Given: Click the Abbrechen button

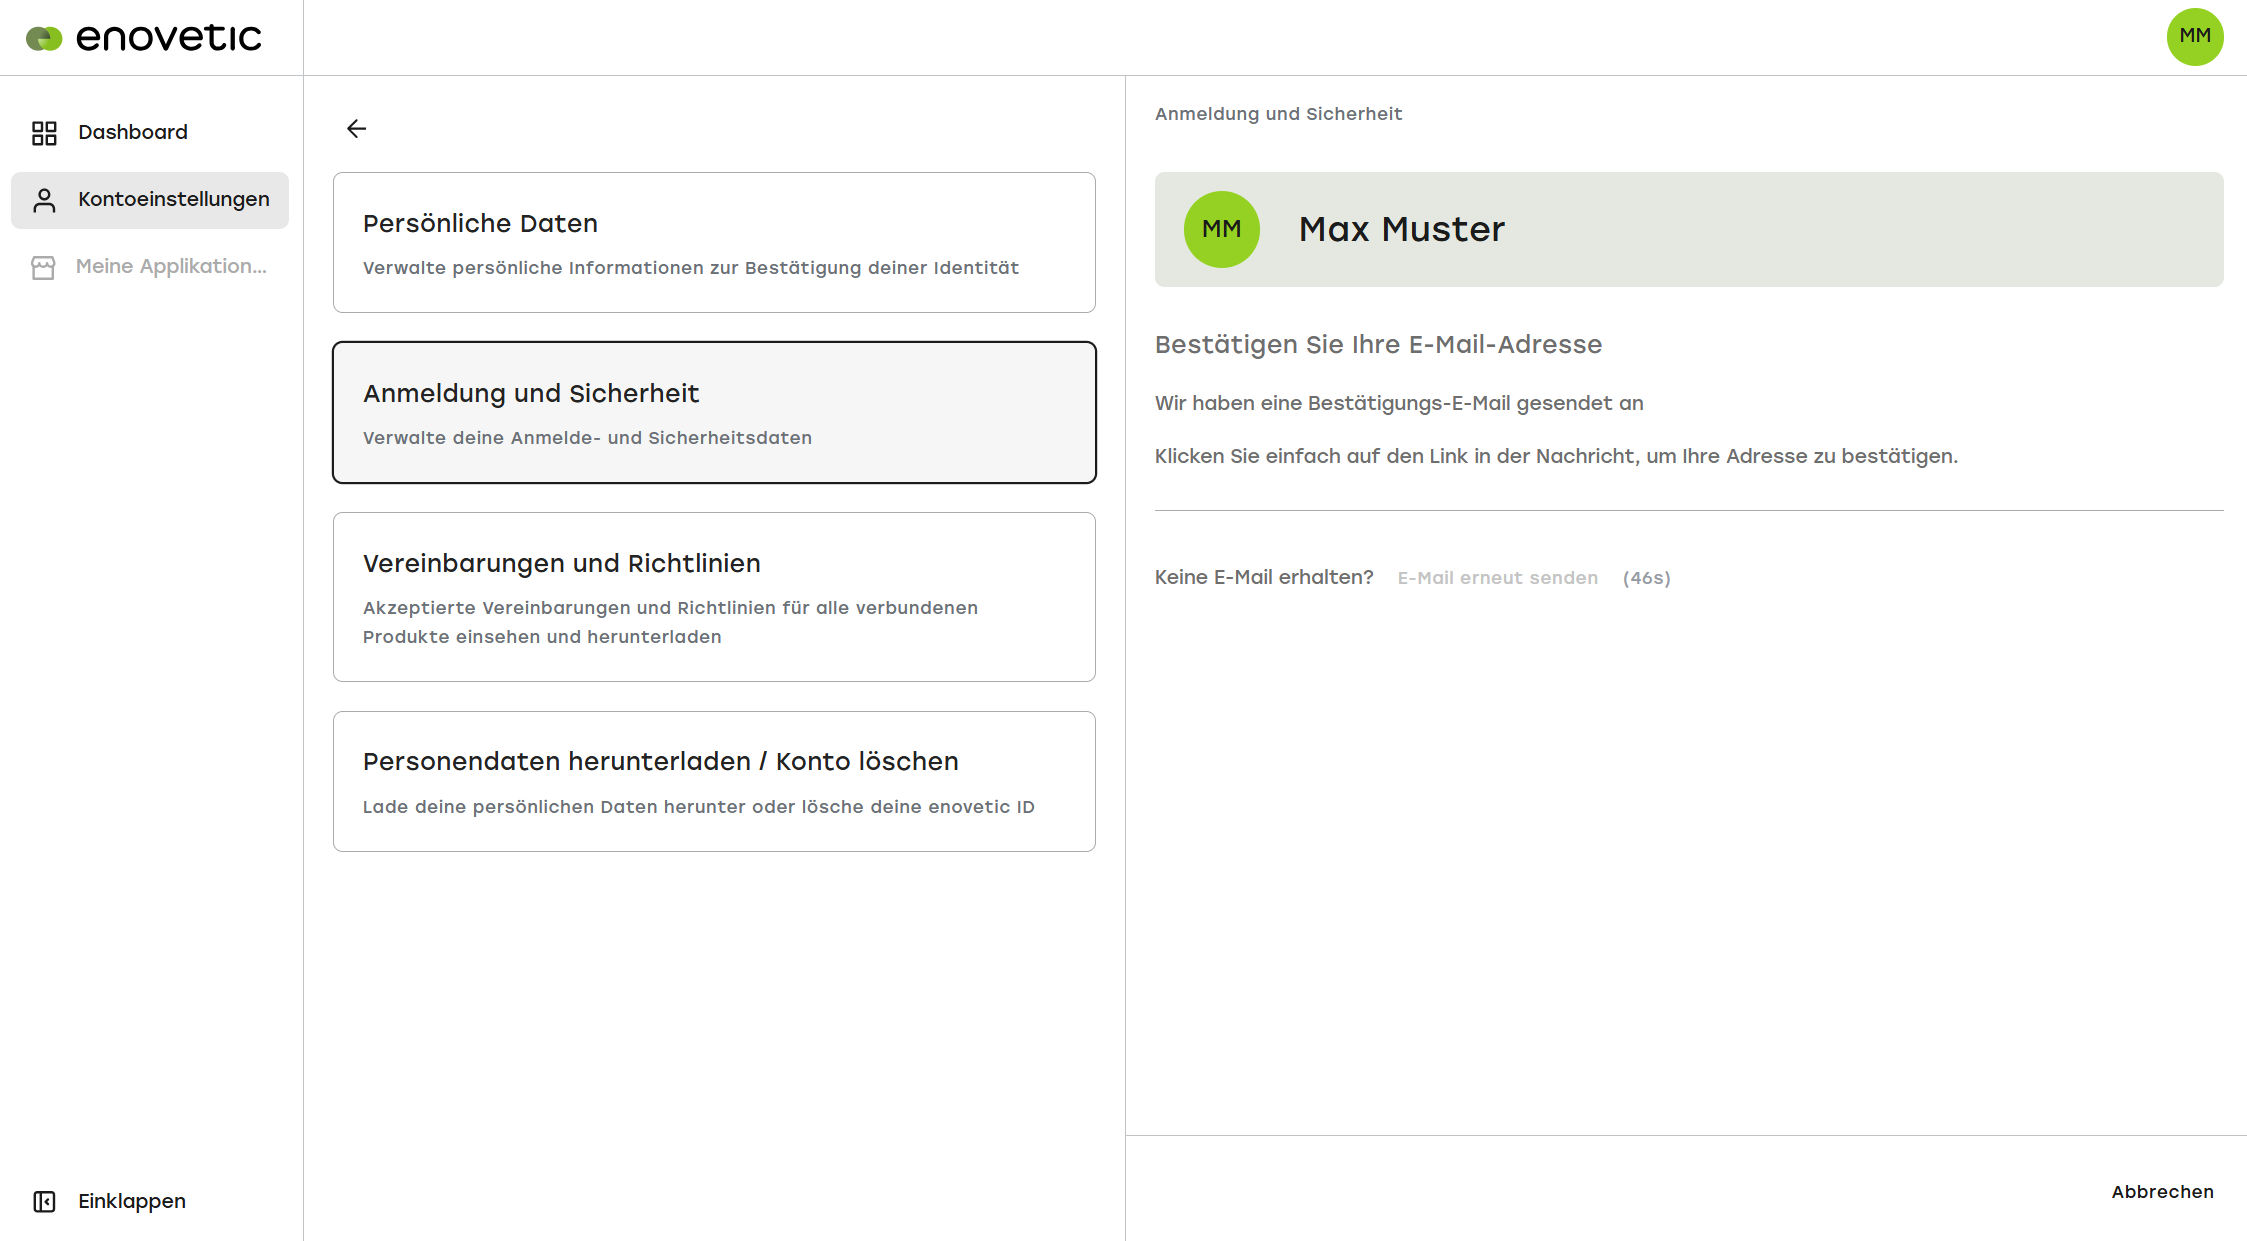Looking at the screenshot, I should (2162, 1192).
